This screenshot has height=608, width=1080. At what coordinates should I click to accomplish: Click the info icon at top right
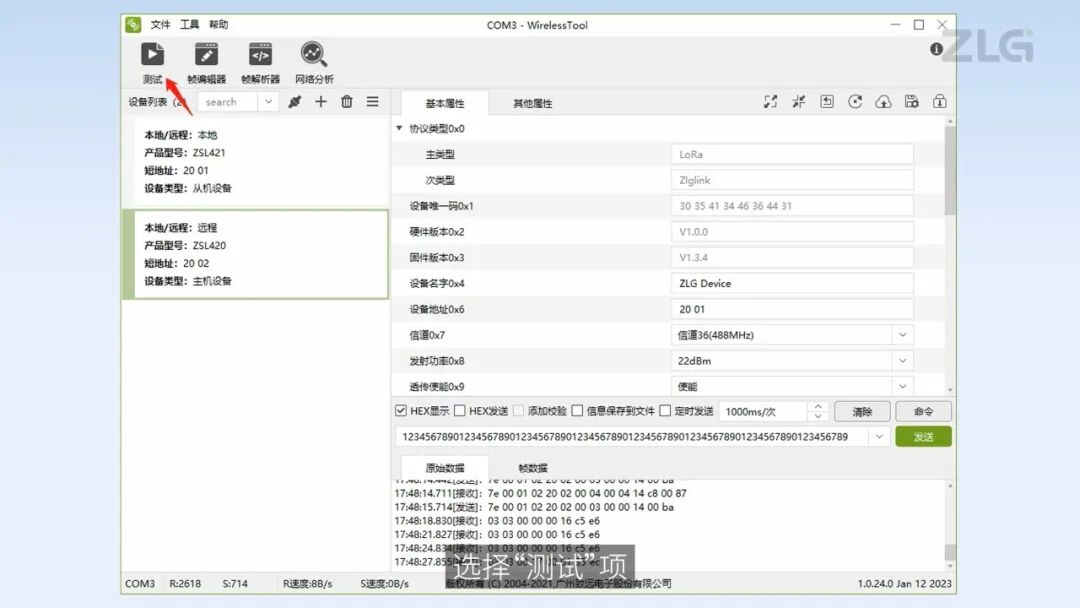click(x=936, y=49)
